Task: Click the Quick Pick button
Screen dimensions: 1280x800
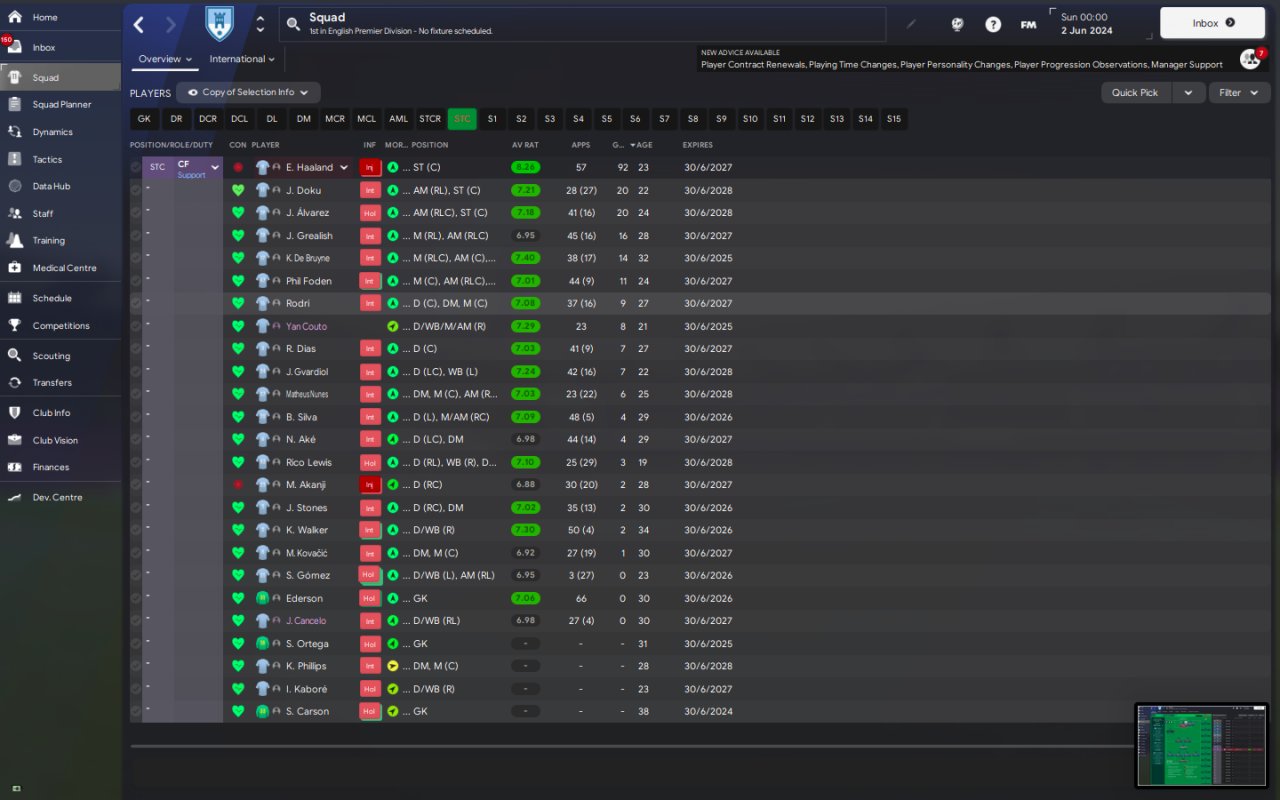Action: click(1135, 93)
